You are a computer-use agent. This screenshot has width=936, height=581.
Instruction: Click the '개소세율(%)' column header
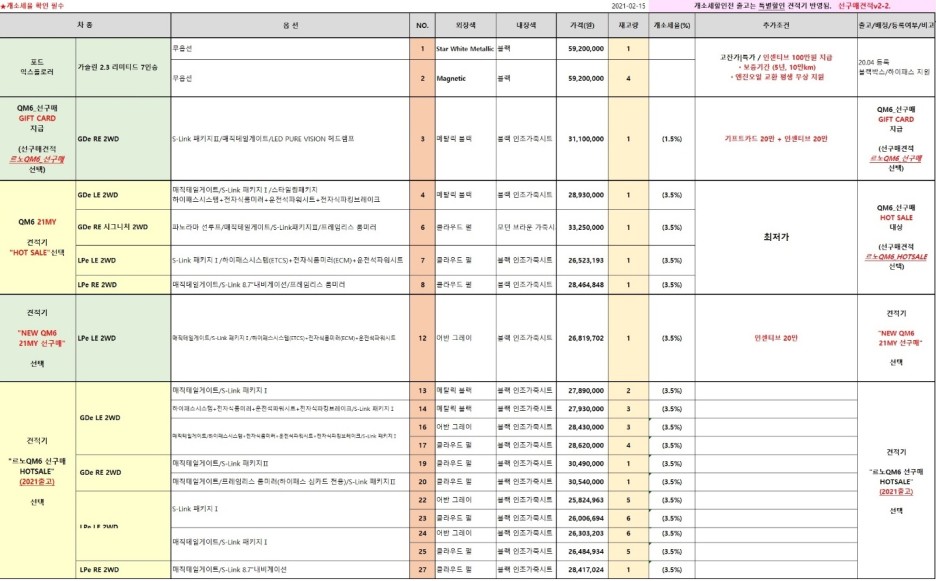click(672, 26)
